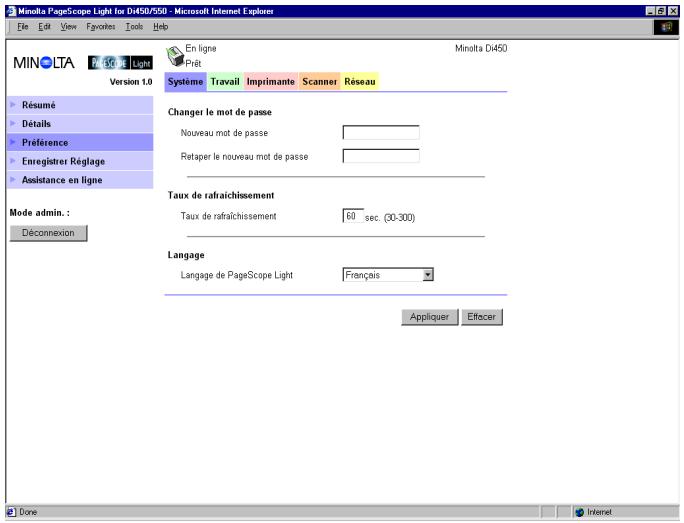684x523 pixels.
Task: Click the arrow bullet beside Résumé
Action: coord(13,105)
